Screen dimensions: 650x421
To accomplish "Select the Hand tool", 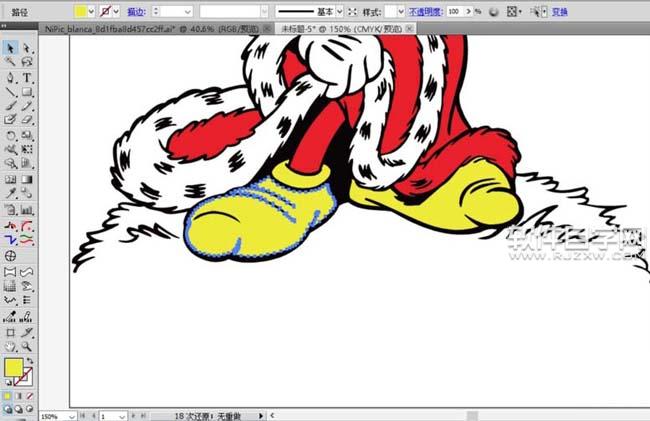I will coord(10,346).
